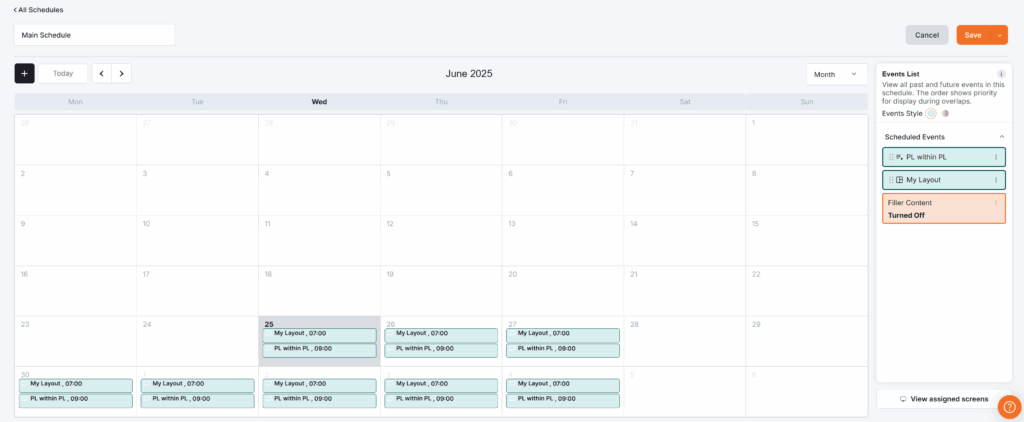Open PL within PL event on July 1

(197, 400)
